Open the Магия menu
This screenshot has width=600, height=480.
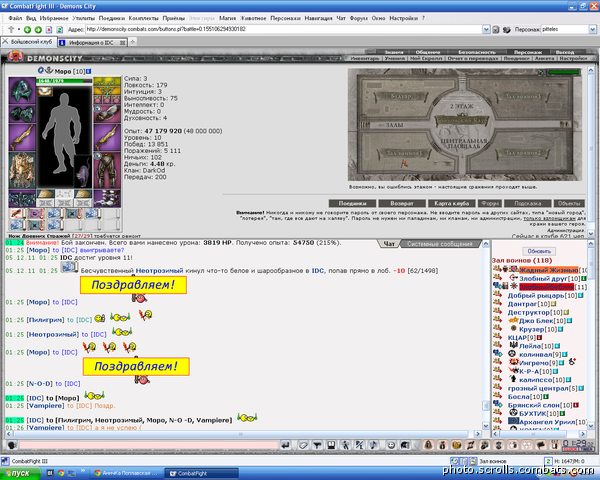click(x=227, y=18)
